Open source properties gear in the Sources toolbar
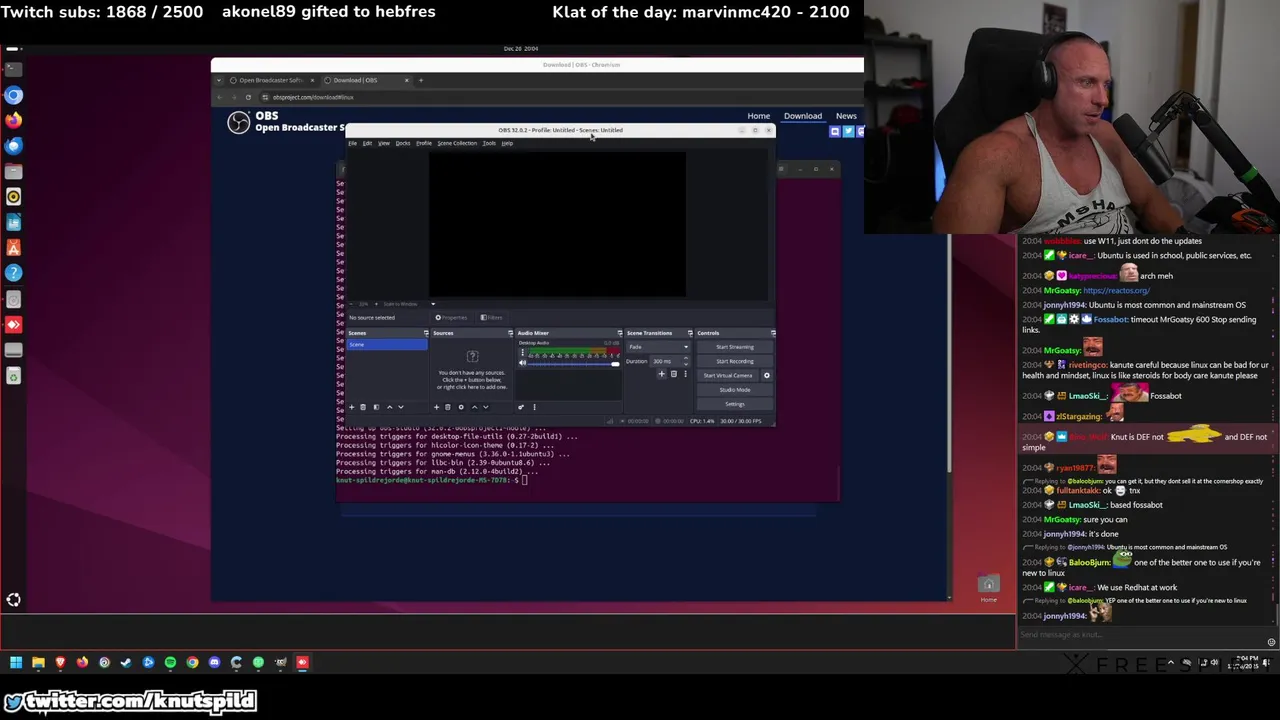Viewport: 1280px width, 720px height. pos(461,407)
